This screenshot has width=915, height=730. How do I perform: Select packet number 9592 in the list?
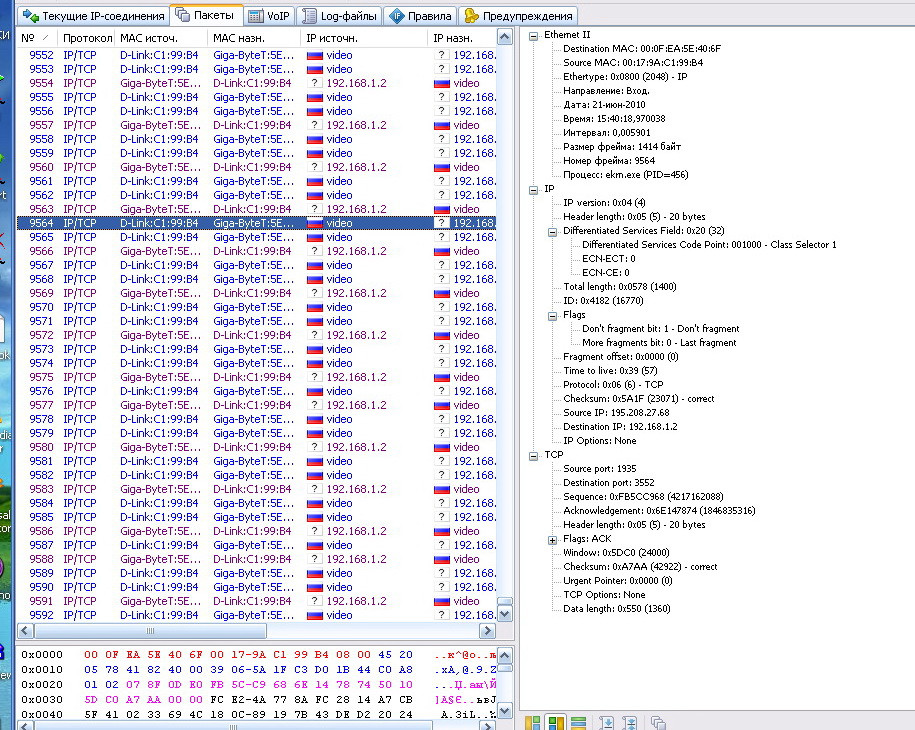[x=256, y=616]
